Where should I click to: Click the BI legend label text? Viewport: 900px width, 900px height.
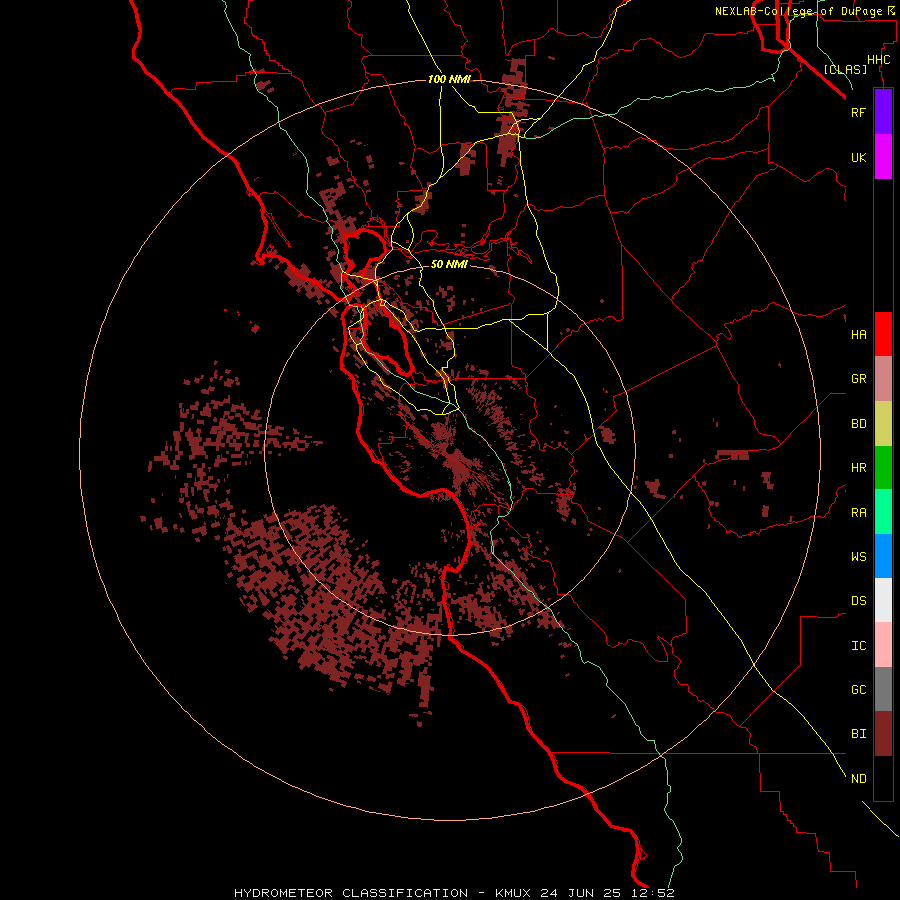[858, 734]
